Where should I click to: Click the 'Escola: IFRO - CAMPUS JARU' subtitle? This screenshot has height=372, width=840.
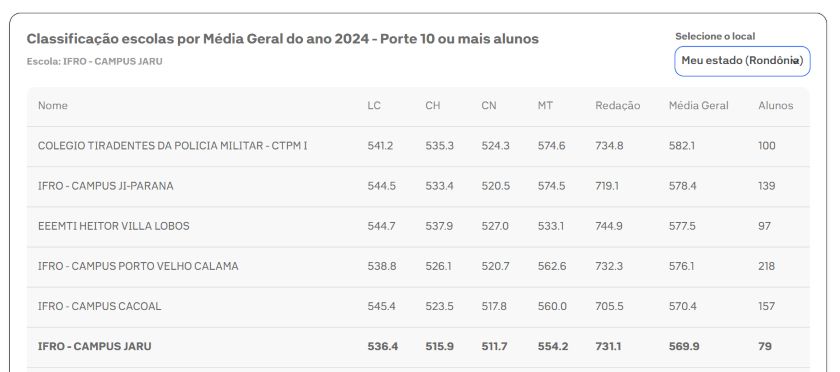pos(94,62)
